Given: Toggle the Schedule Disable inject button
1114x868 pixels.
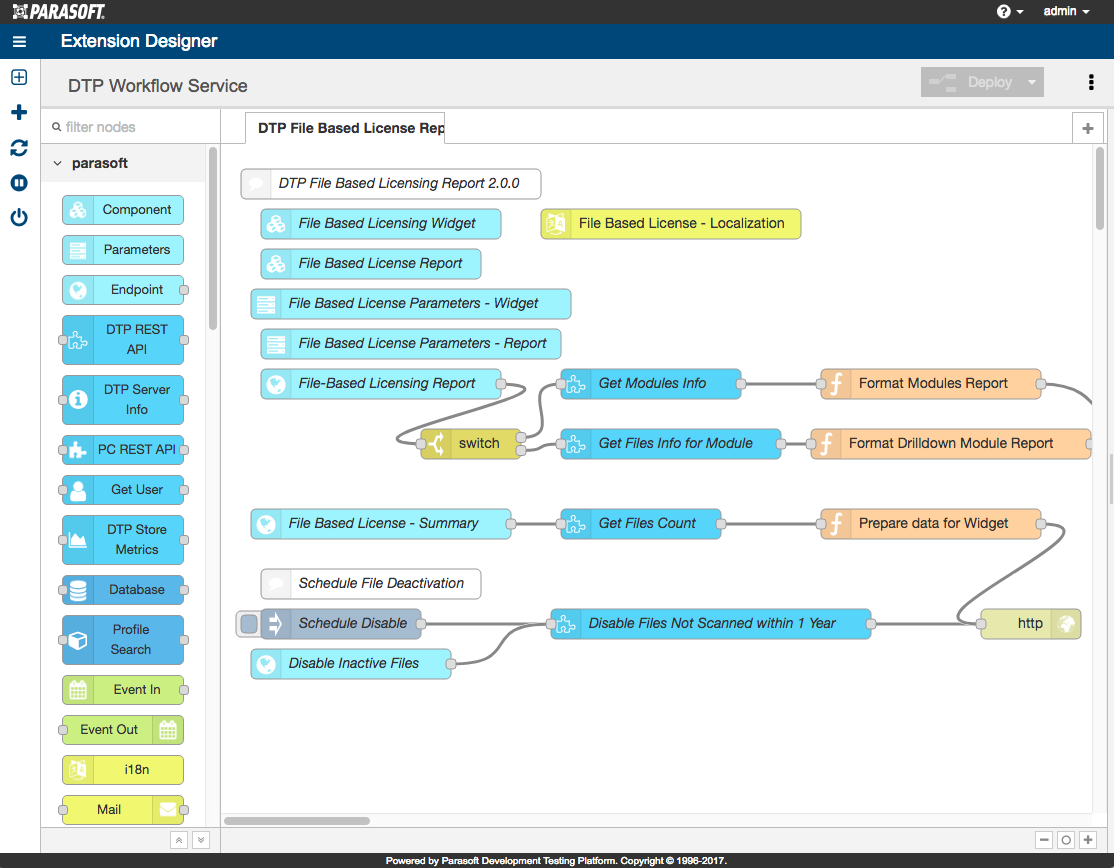Looking at the screenshot, I should tap(249, 624).
